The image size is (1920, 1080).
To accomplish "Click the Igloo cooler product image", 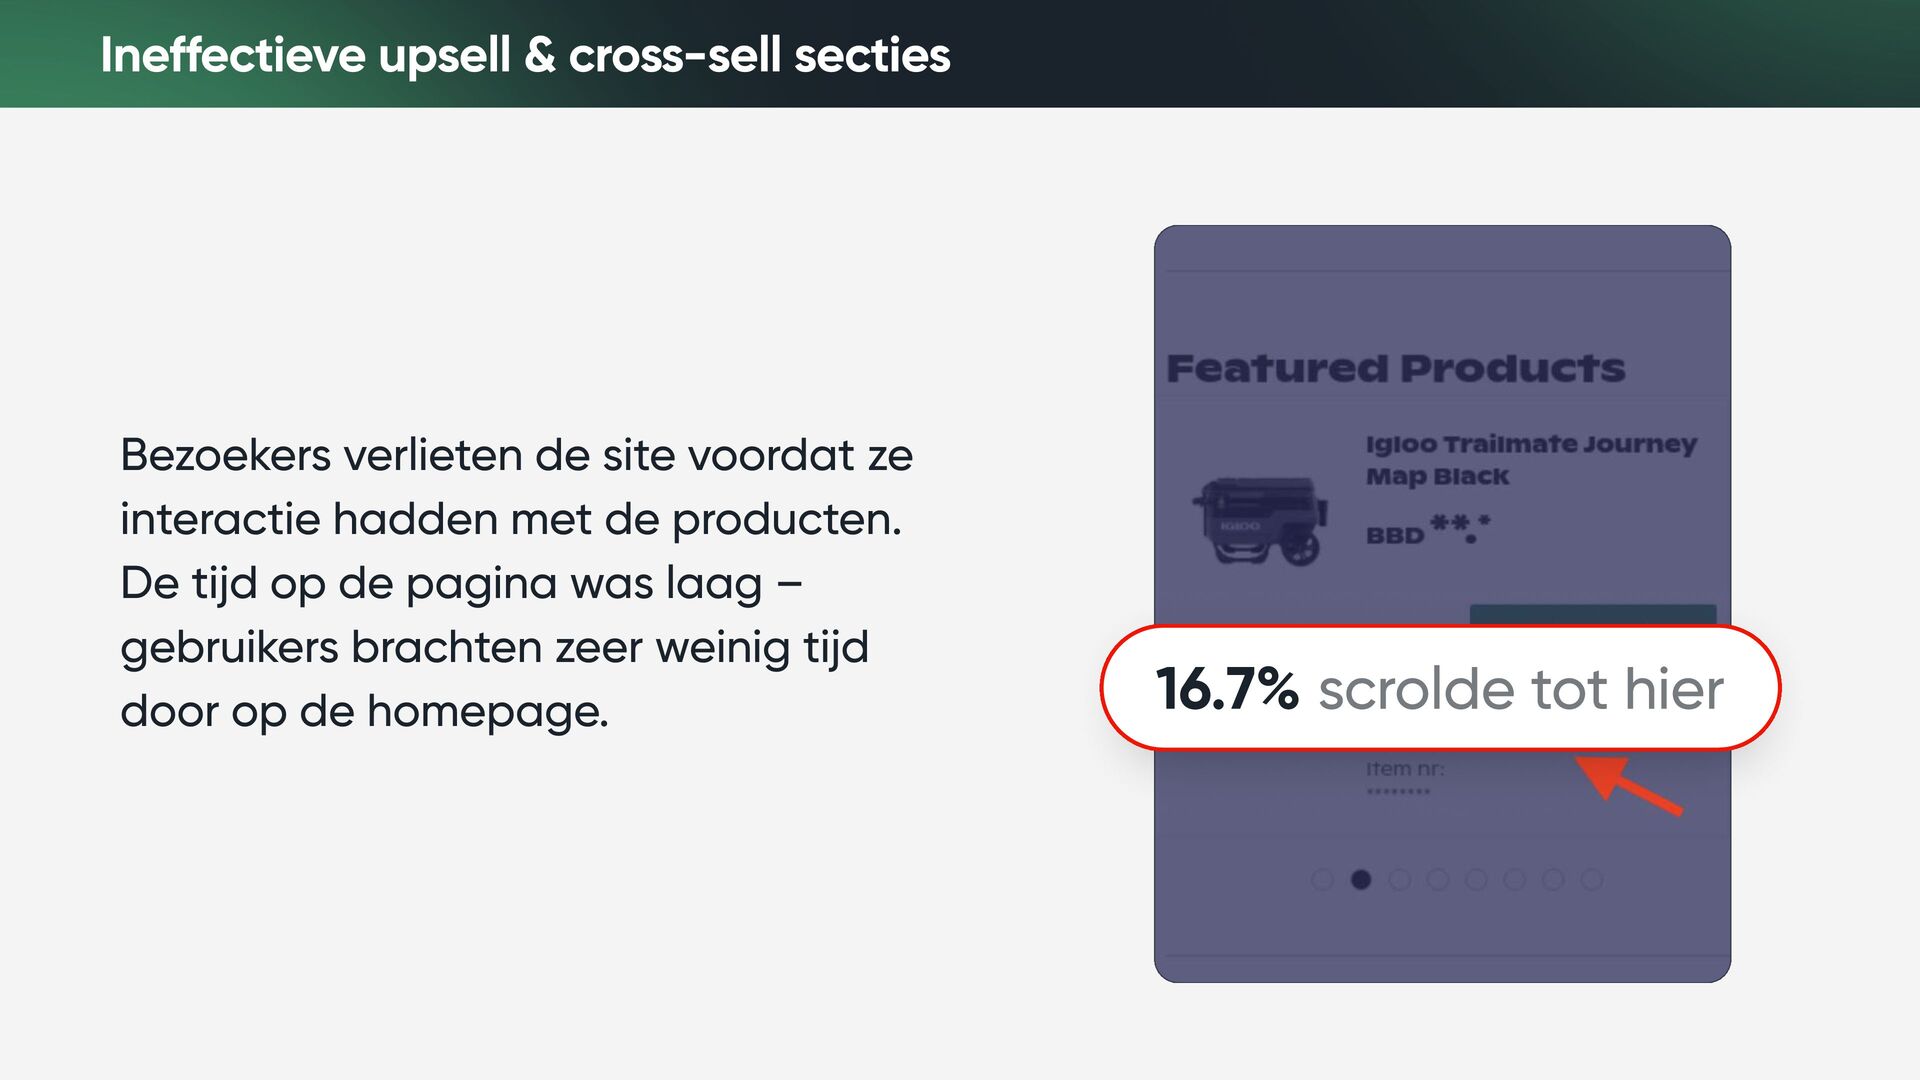I will (1260, 521).
